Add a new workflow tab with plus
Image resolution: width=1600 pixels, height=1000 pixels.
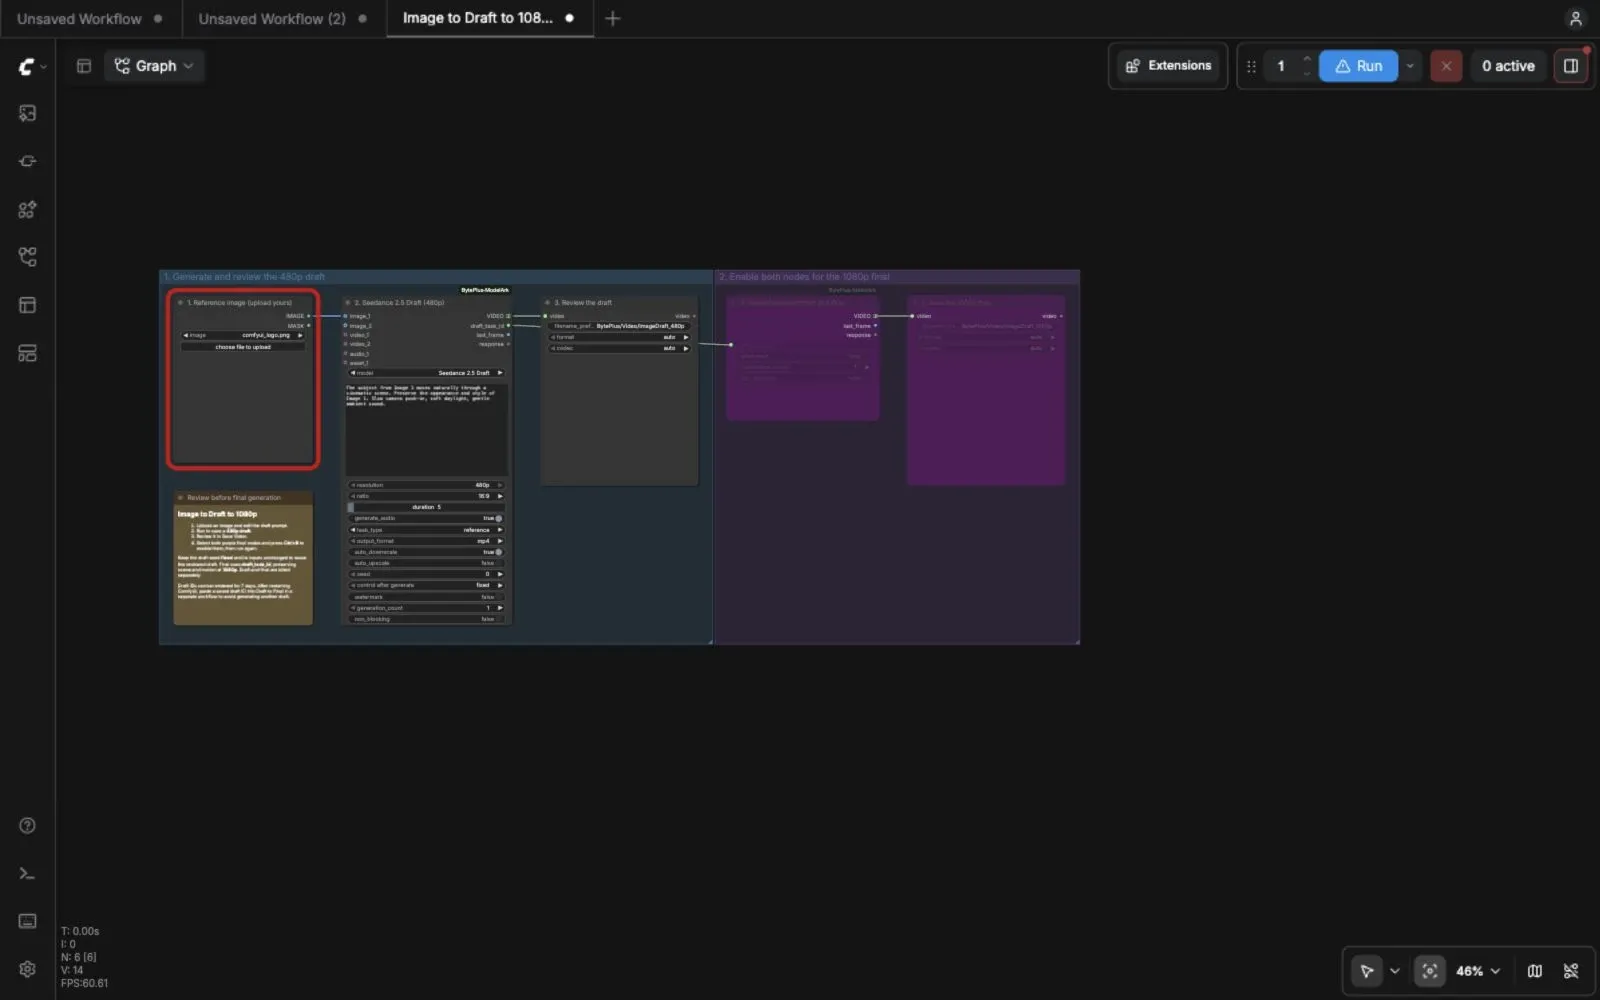click(613, 18)
